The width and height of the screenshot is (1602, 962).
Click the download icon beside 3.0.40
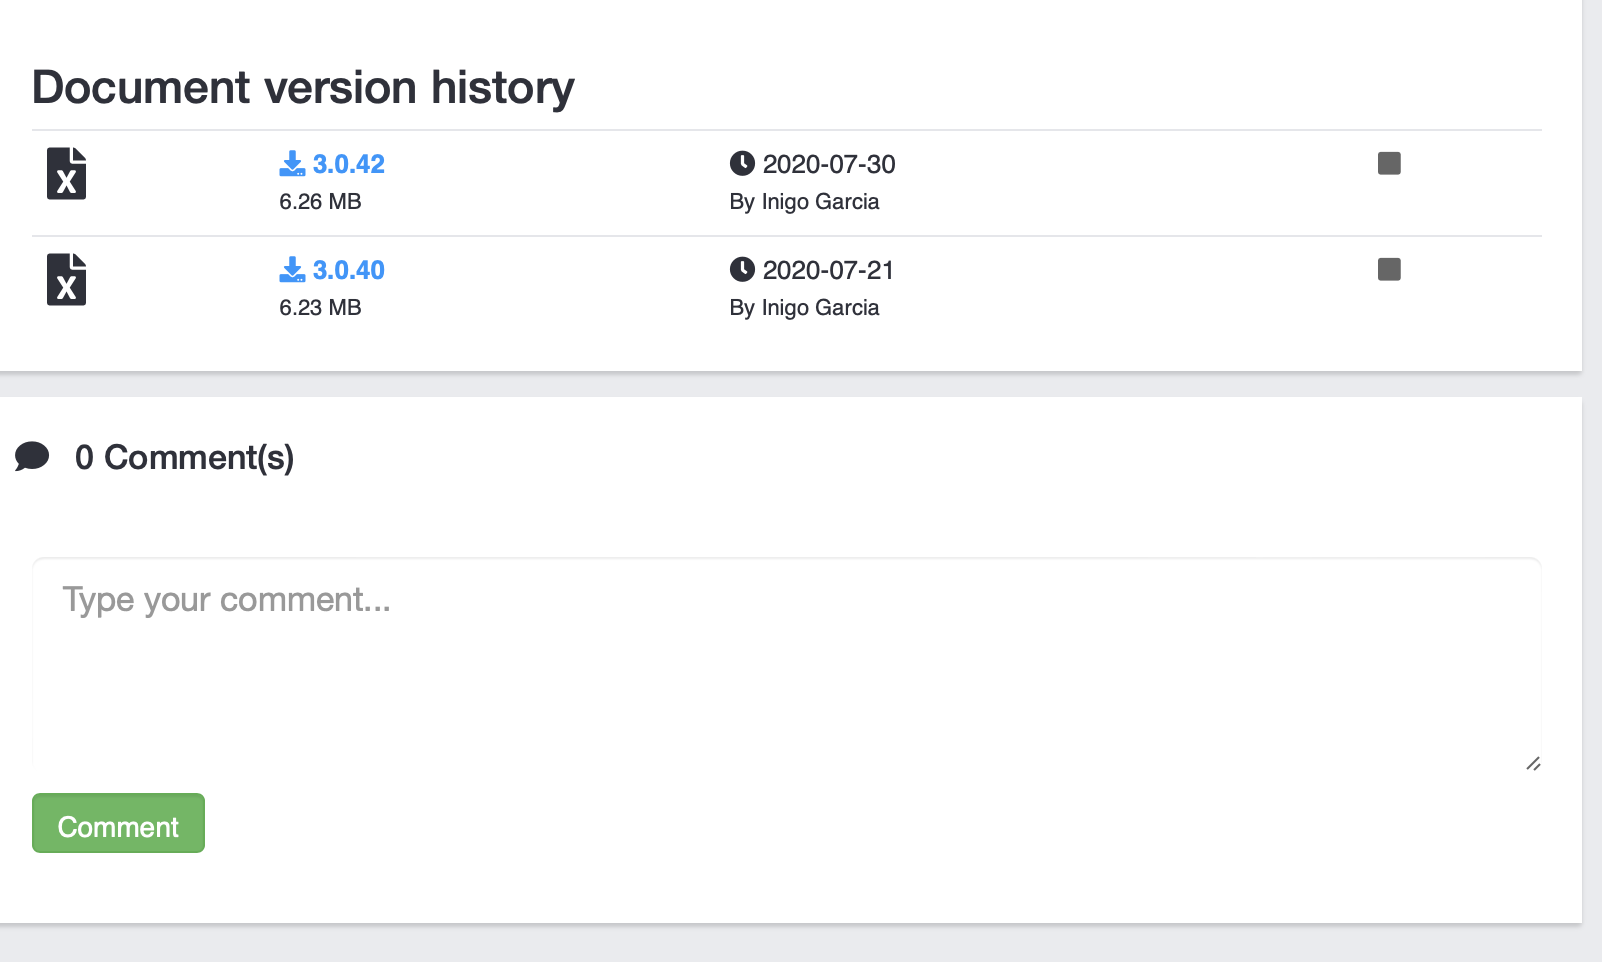coord(292,270)
